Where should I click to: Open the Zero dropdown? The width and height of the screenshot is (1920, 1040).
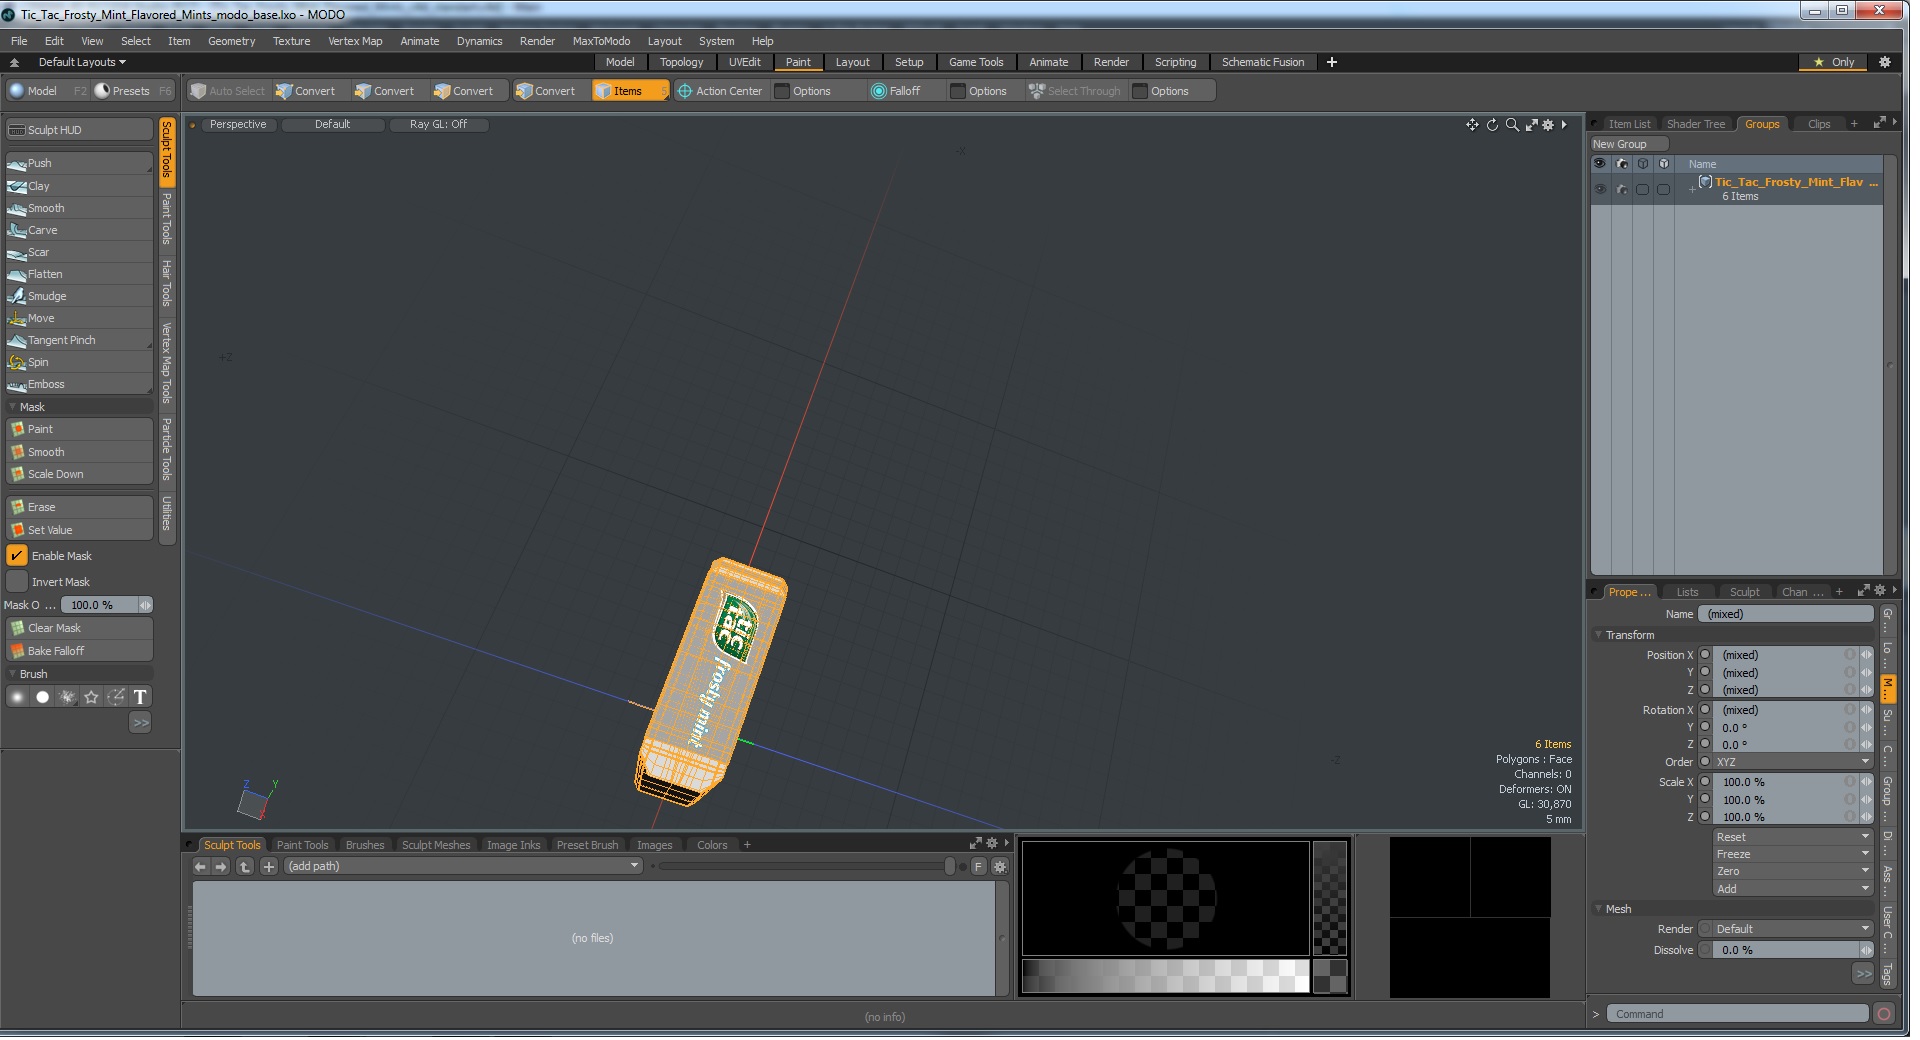point(1793,871)
